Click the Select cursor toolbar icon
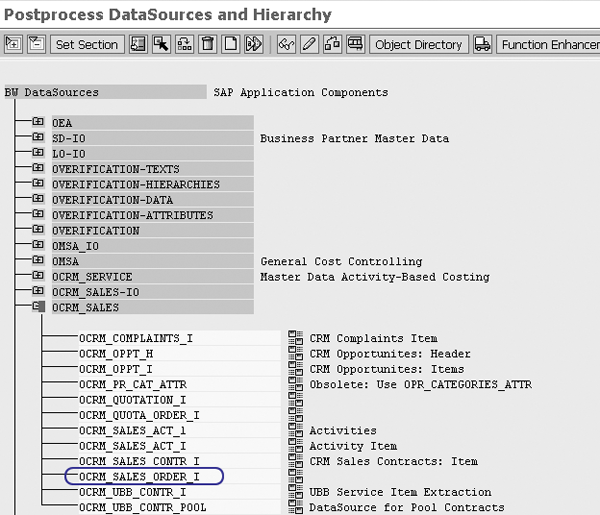The height and width of the screenshot is (515, 600). point(161,44)
